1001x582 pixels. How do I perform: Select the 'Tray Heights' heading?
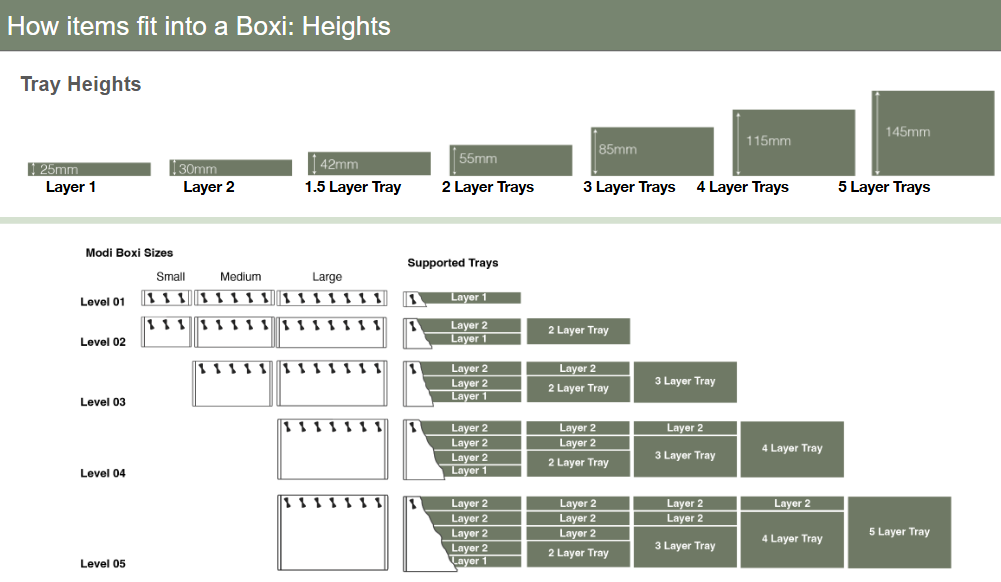tap(80, 84)
